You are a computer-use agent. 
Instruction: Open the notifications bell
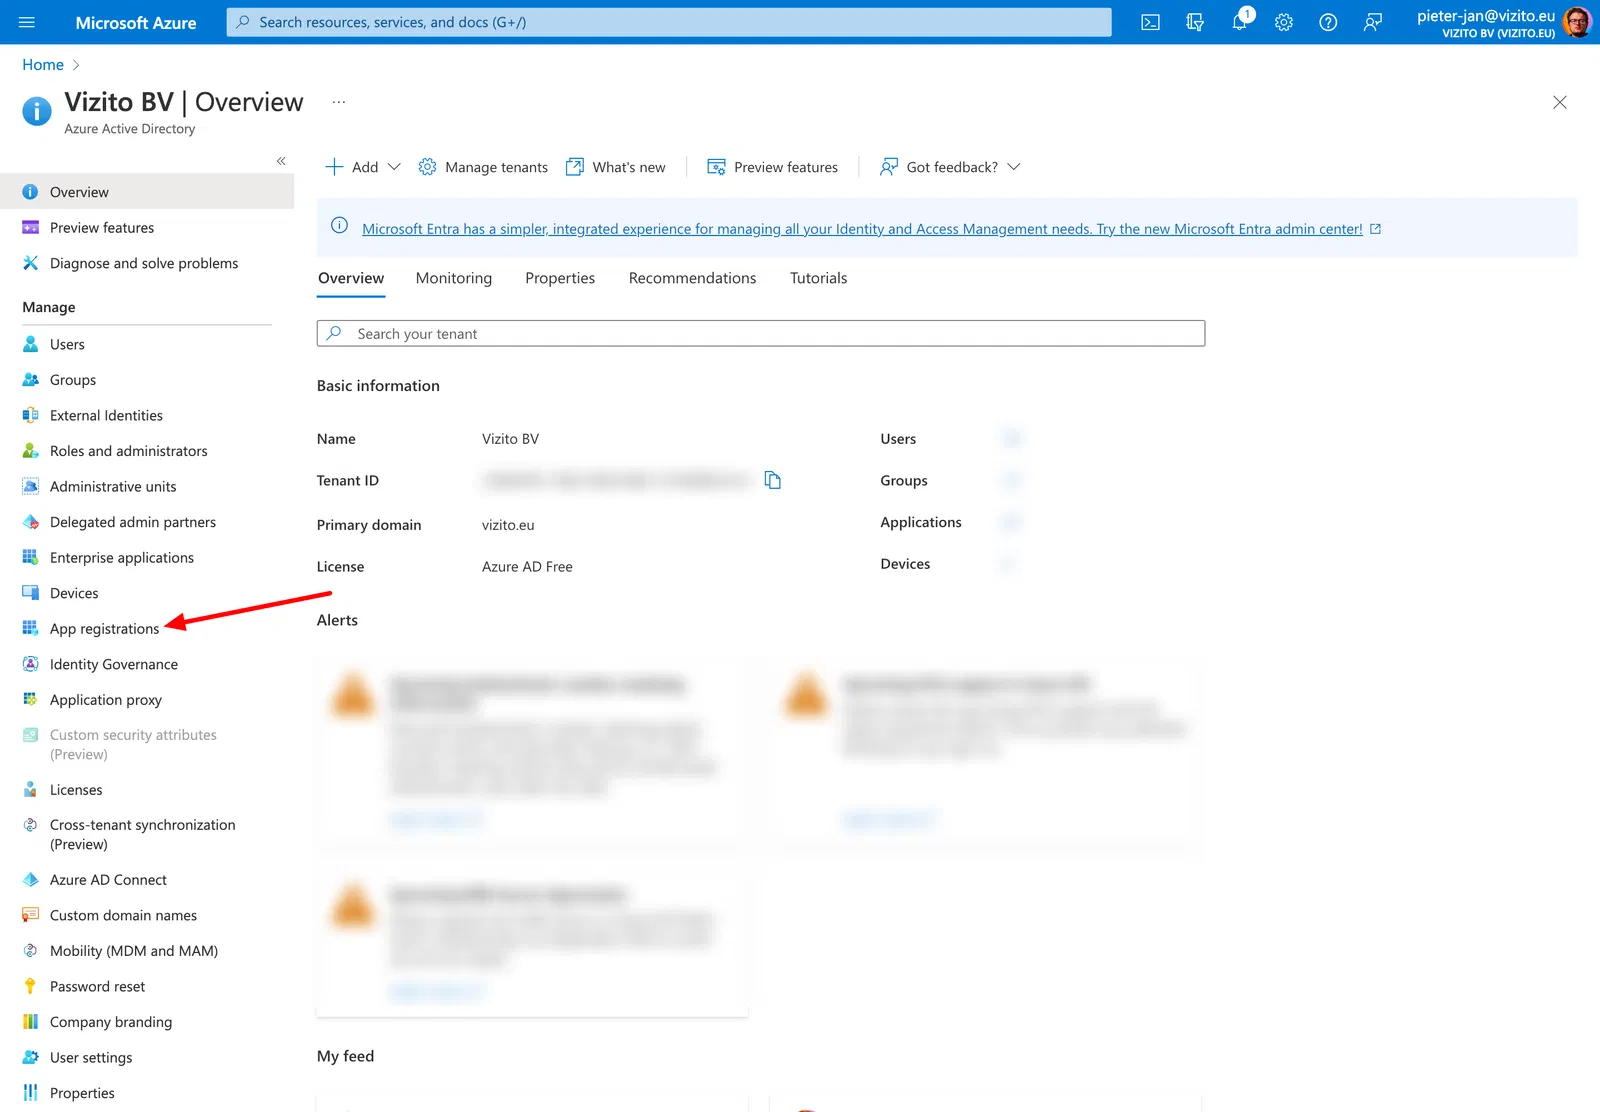pos(1240,22)
